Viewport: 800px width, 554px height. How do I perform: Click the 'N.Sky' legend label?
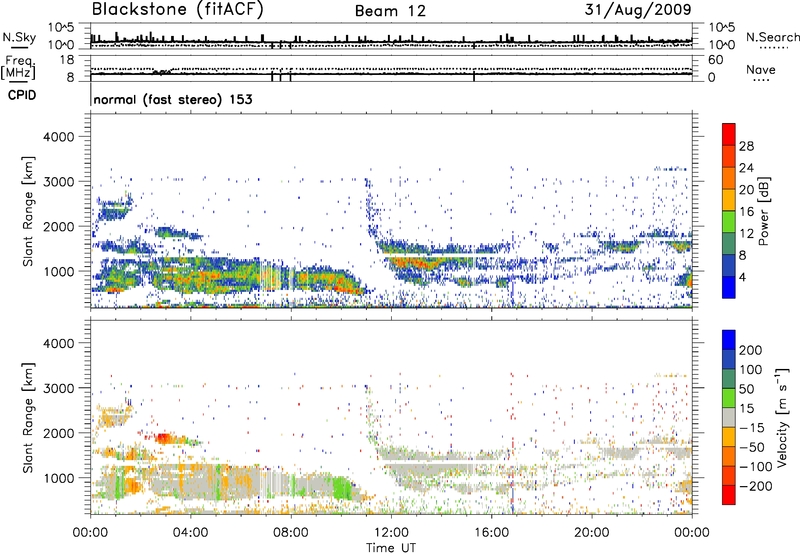19,37
